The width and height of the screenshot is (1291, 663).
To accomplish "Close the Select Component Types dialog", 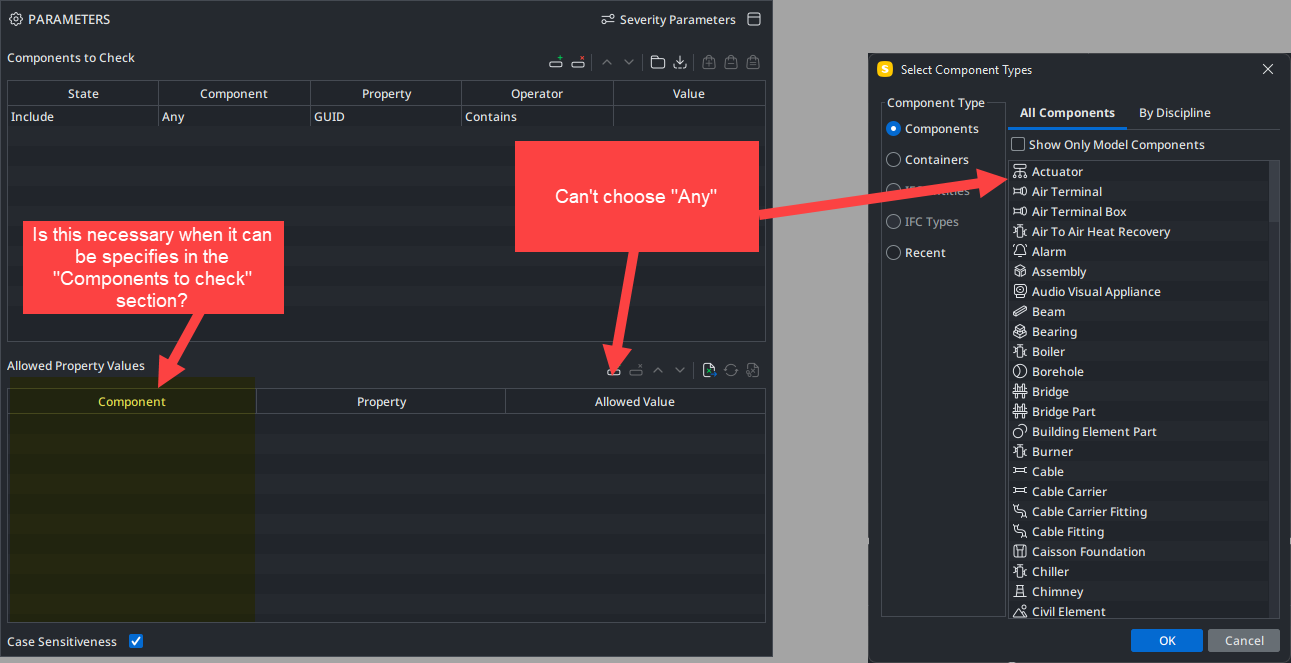I will point(1268,69).
